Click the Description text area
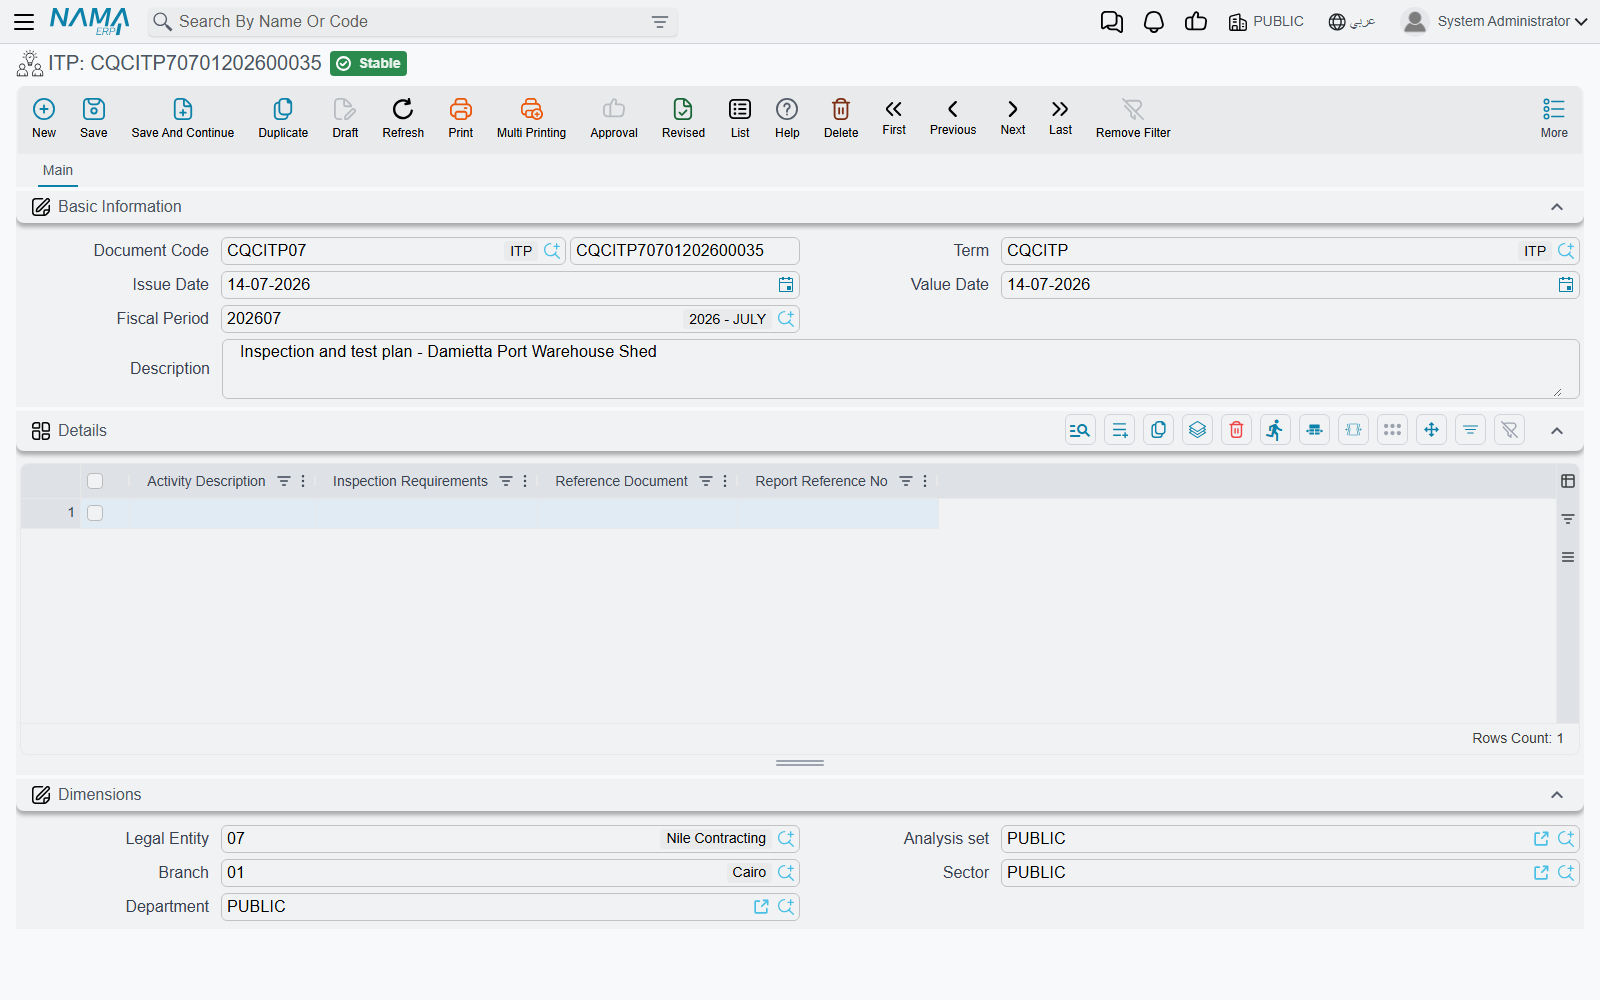 pyautogui.click(x=900, y=369)
